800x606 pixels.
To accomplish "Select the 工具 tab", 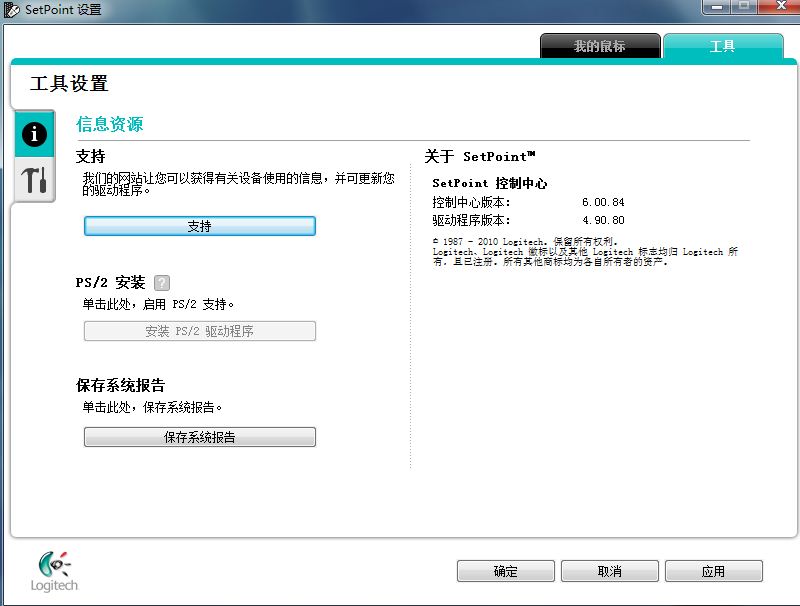I will [722, 46].
